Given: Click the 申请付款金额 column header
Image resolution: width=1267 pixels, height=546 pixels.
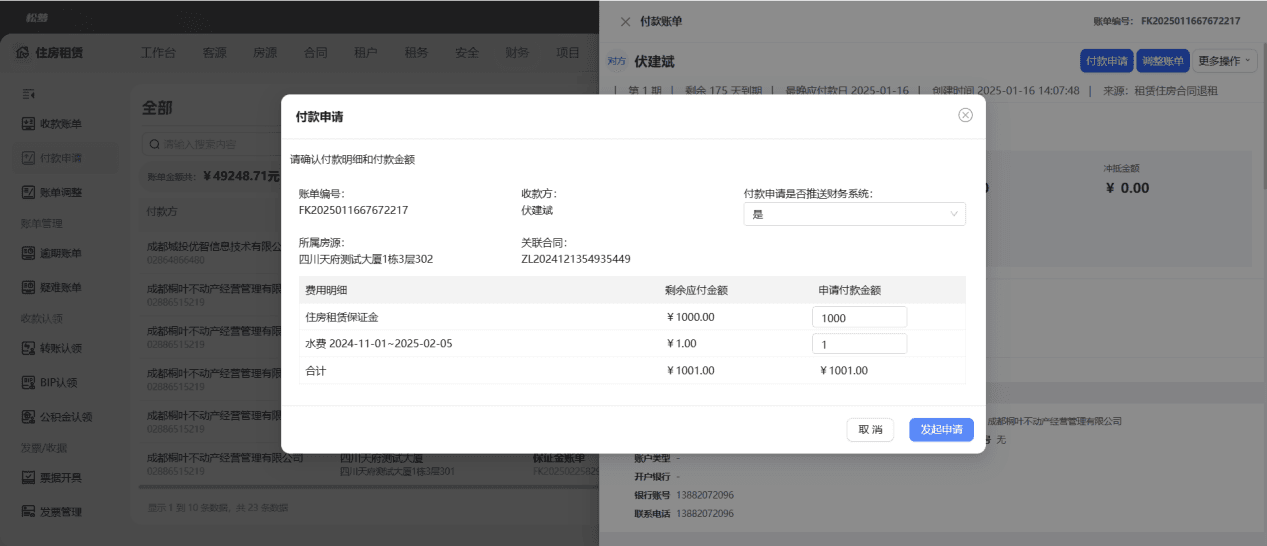Looking at the screenshot, I should pyautogui.click(x=850, y=290).
